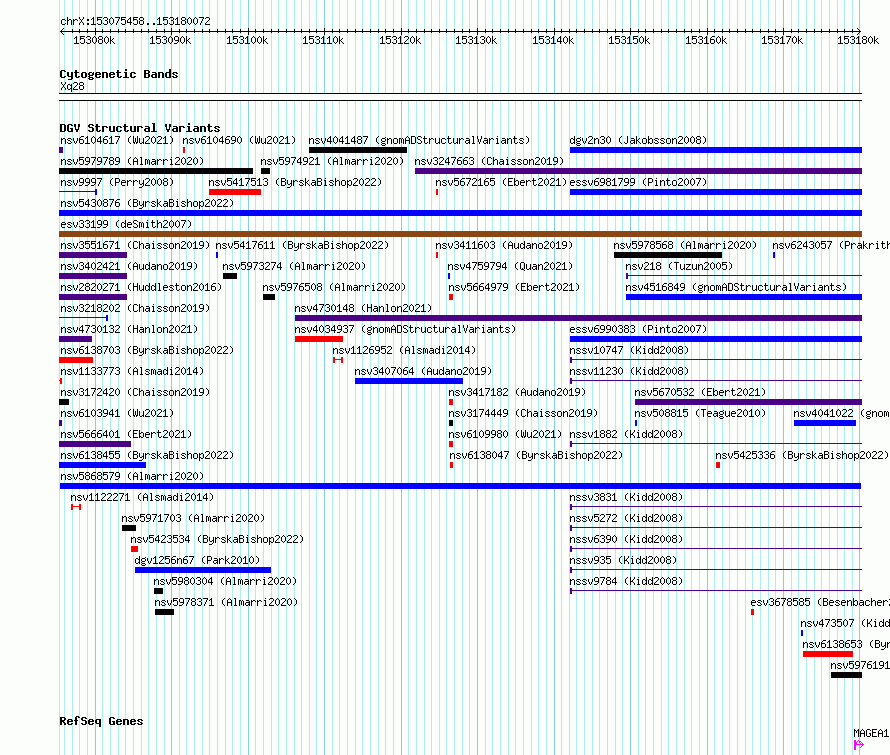Open the nssv10747 (Kidd2008) label

(629, 350)
